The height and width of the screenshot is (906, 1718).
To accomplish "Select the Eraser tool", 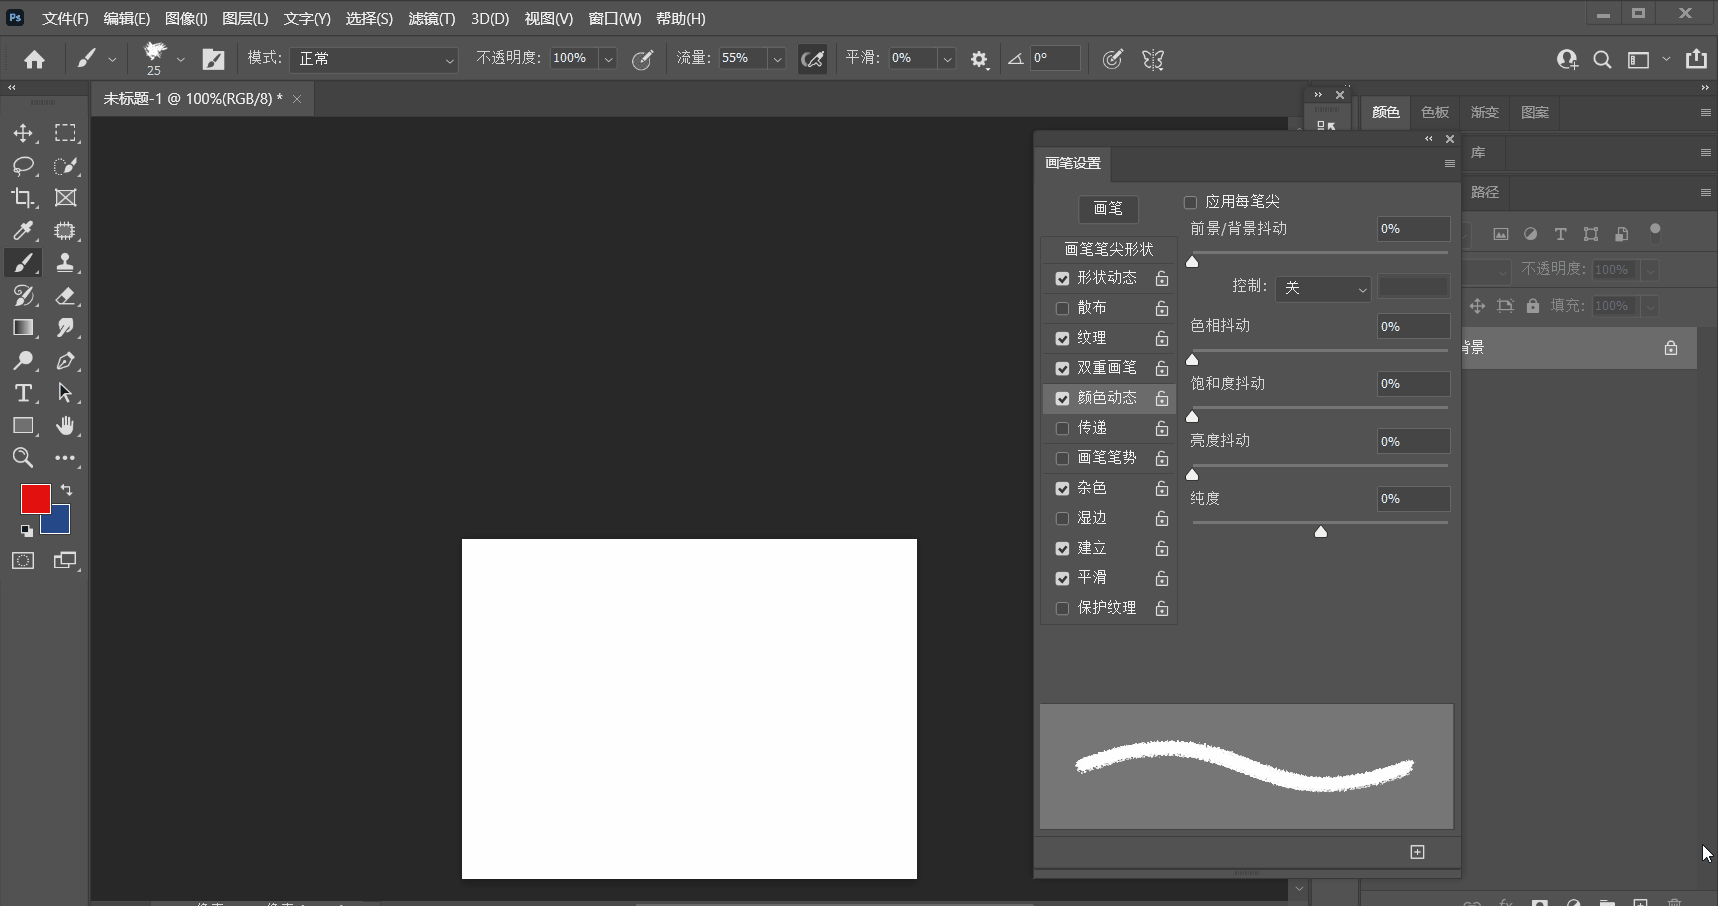I will [65, 296].
